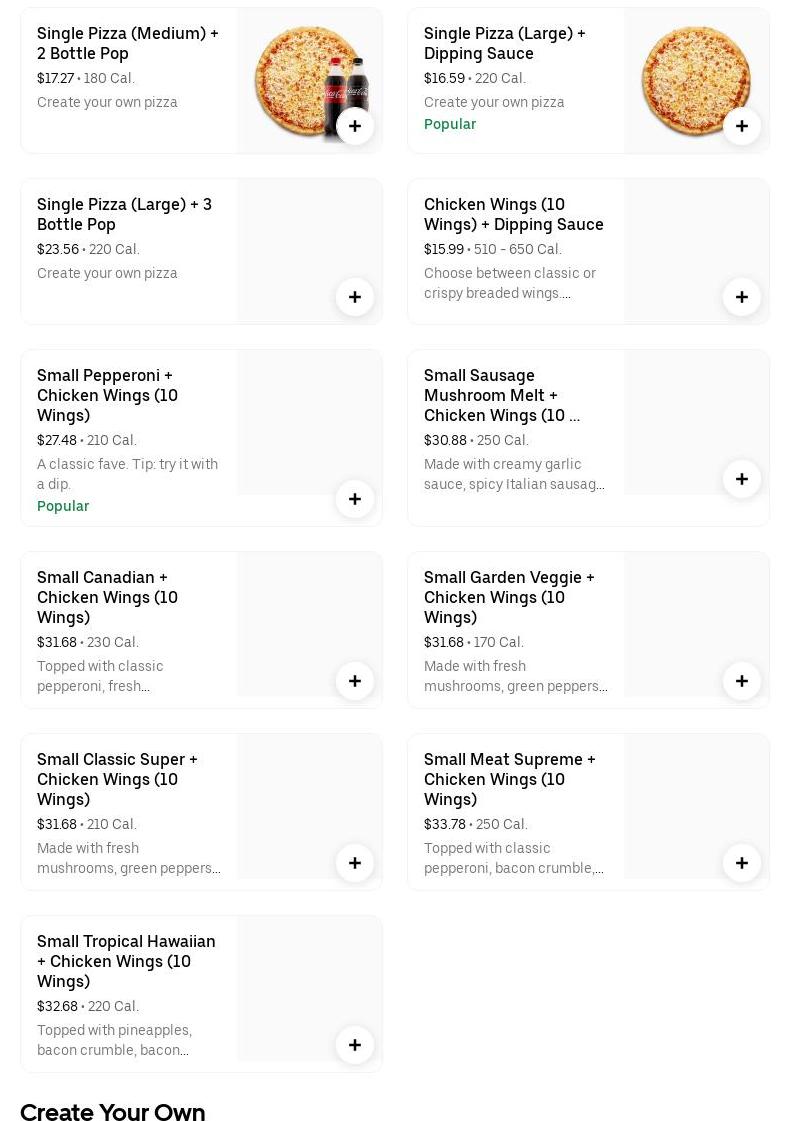Click the Create Your Own section heading
804x1121 pixels.
coord(112,1110)
